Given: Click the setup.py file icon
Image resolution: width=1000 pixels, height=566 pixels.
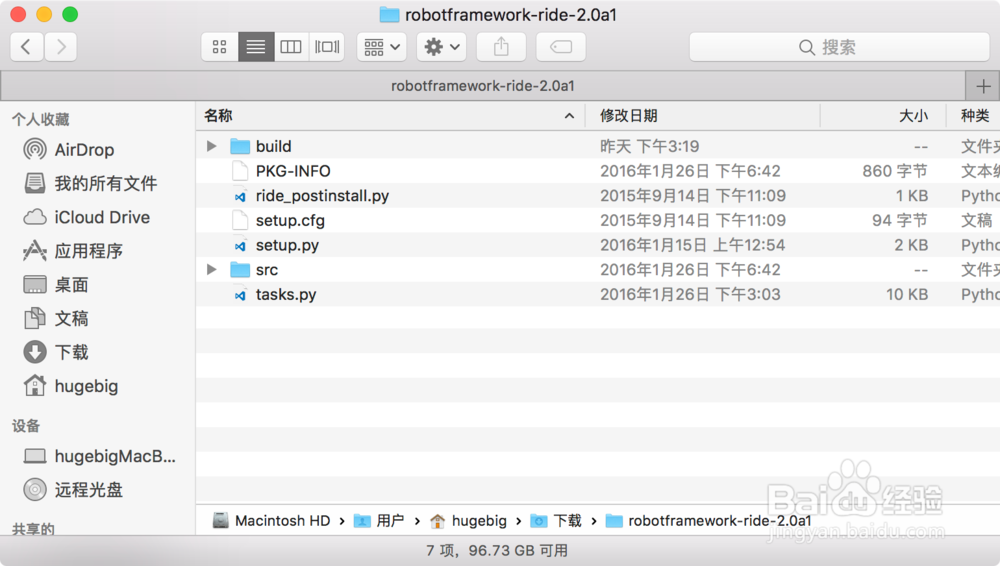Looking at the screenshot, I should point(240,246).
